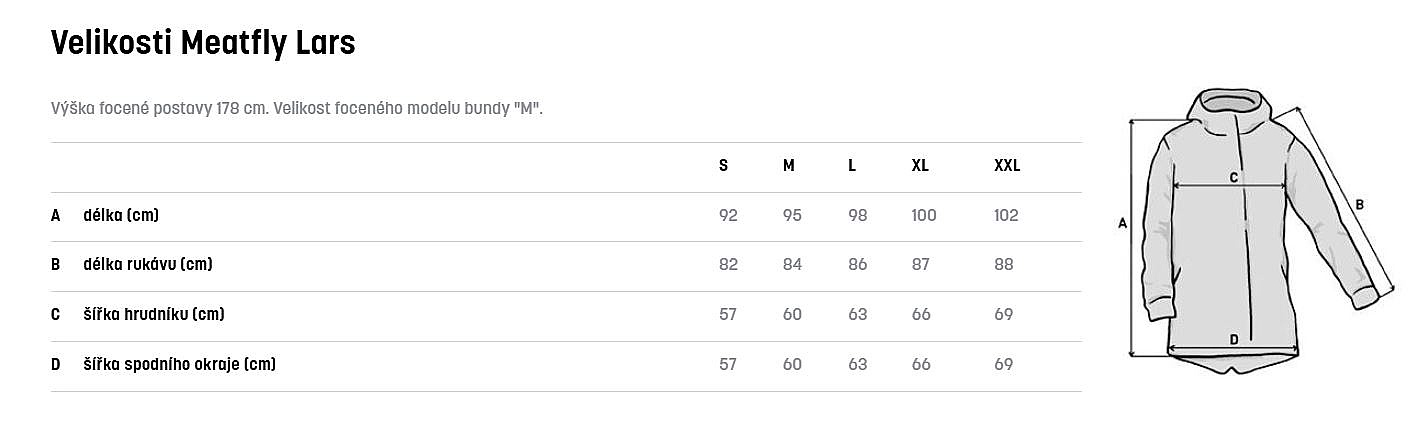This screenshot has width=1413, height=424.
Task: Click the 'Velikosti Meatfly Lars' heading
Action: (203, 43)
